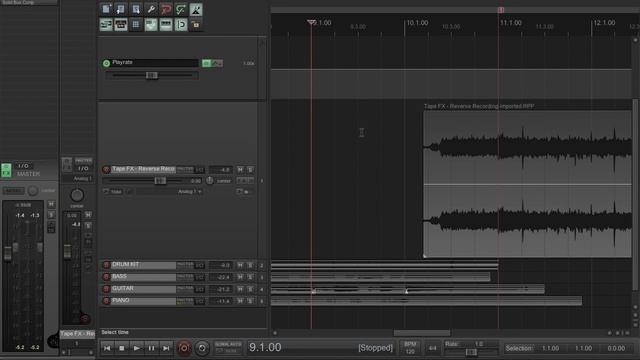Arm the GUITAR track for recording
The height and width of the screenshot is (360, 640).
[106, 289]
